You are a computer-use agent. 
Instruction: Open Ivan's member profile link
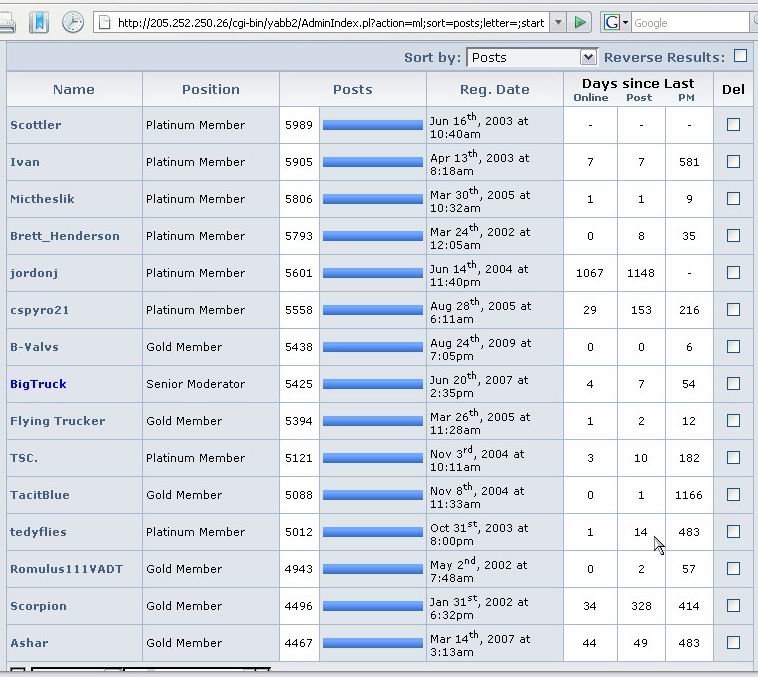tap(25, 162)
